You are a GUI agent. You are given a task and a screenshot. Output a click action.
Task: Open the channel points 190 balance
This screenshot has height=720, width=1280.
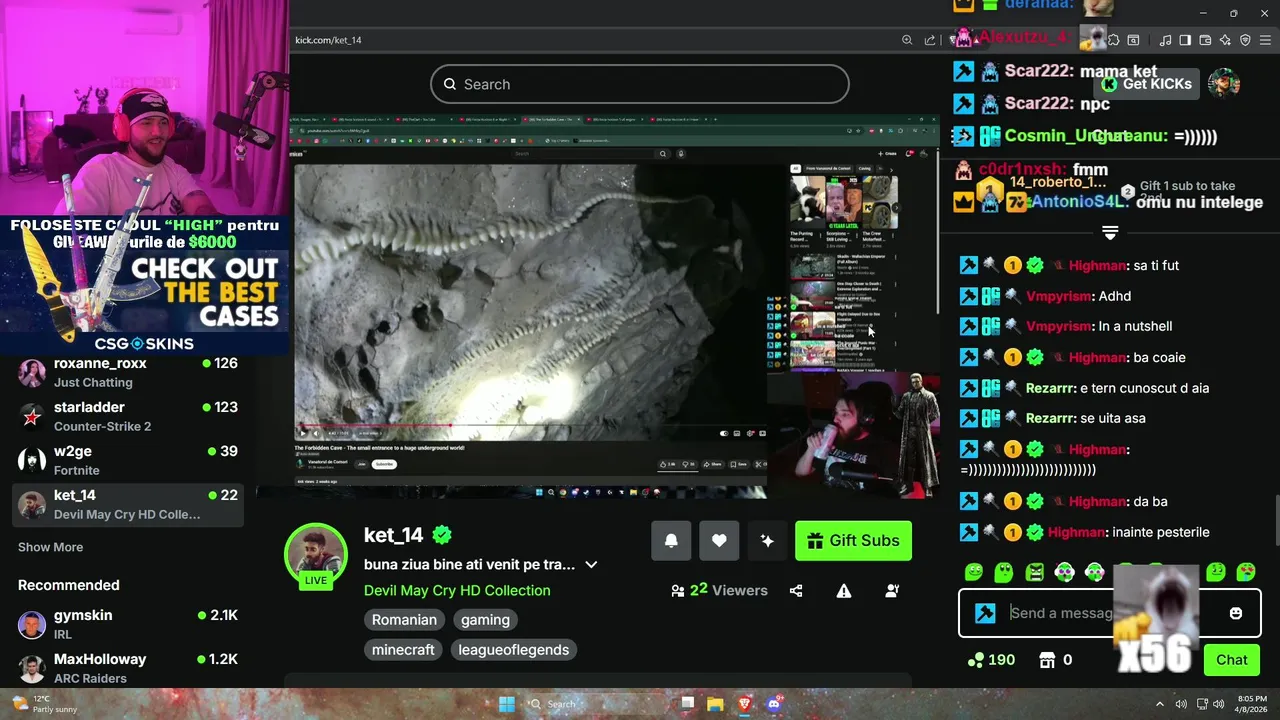click(x=991, y=660)
